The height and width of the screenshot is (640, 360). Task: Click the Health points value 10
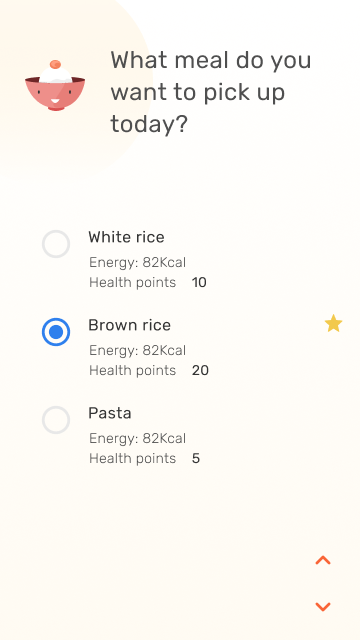pos(199,282)
